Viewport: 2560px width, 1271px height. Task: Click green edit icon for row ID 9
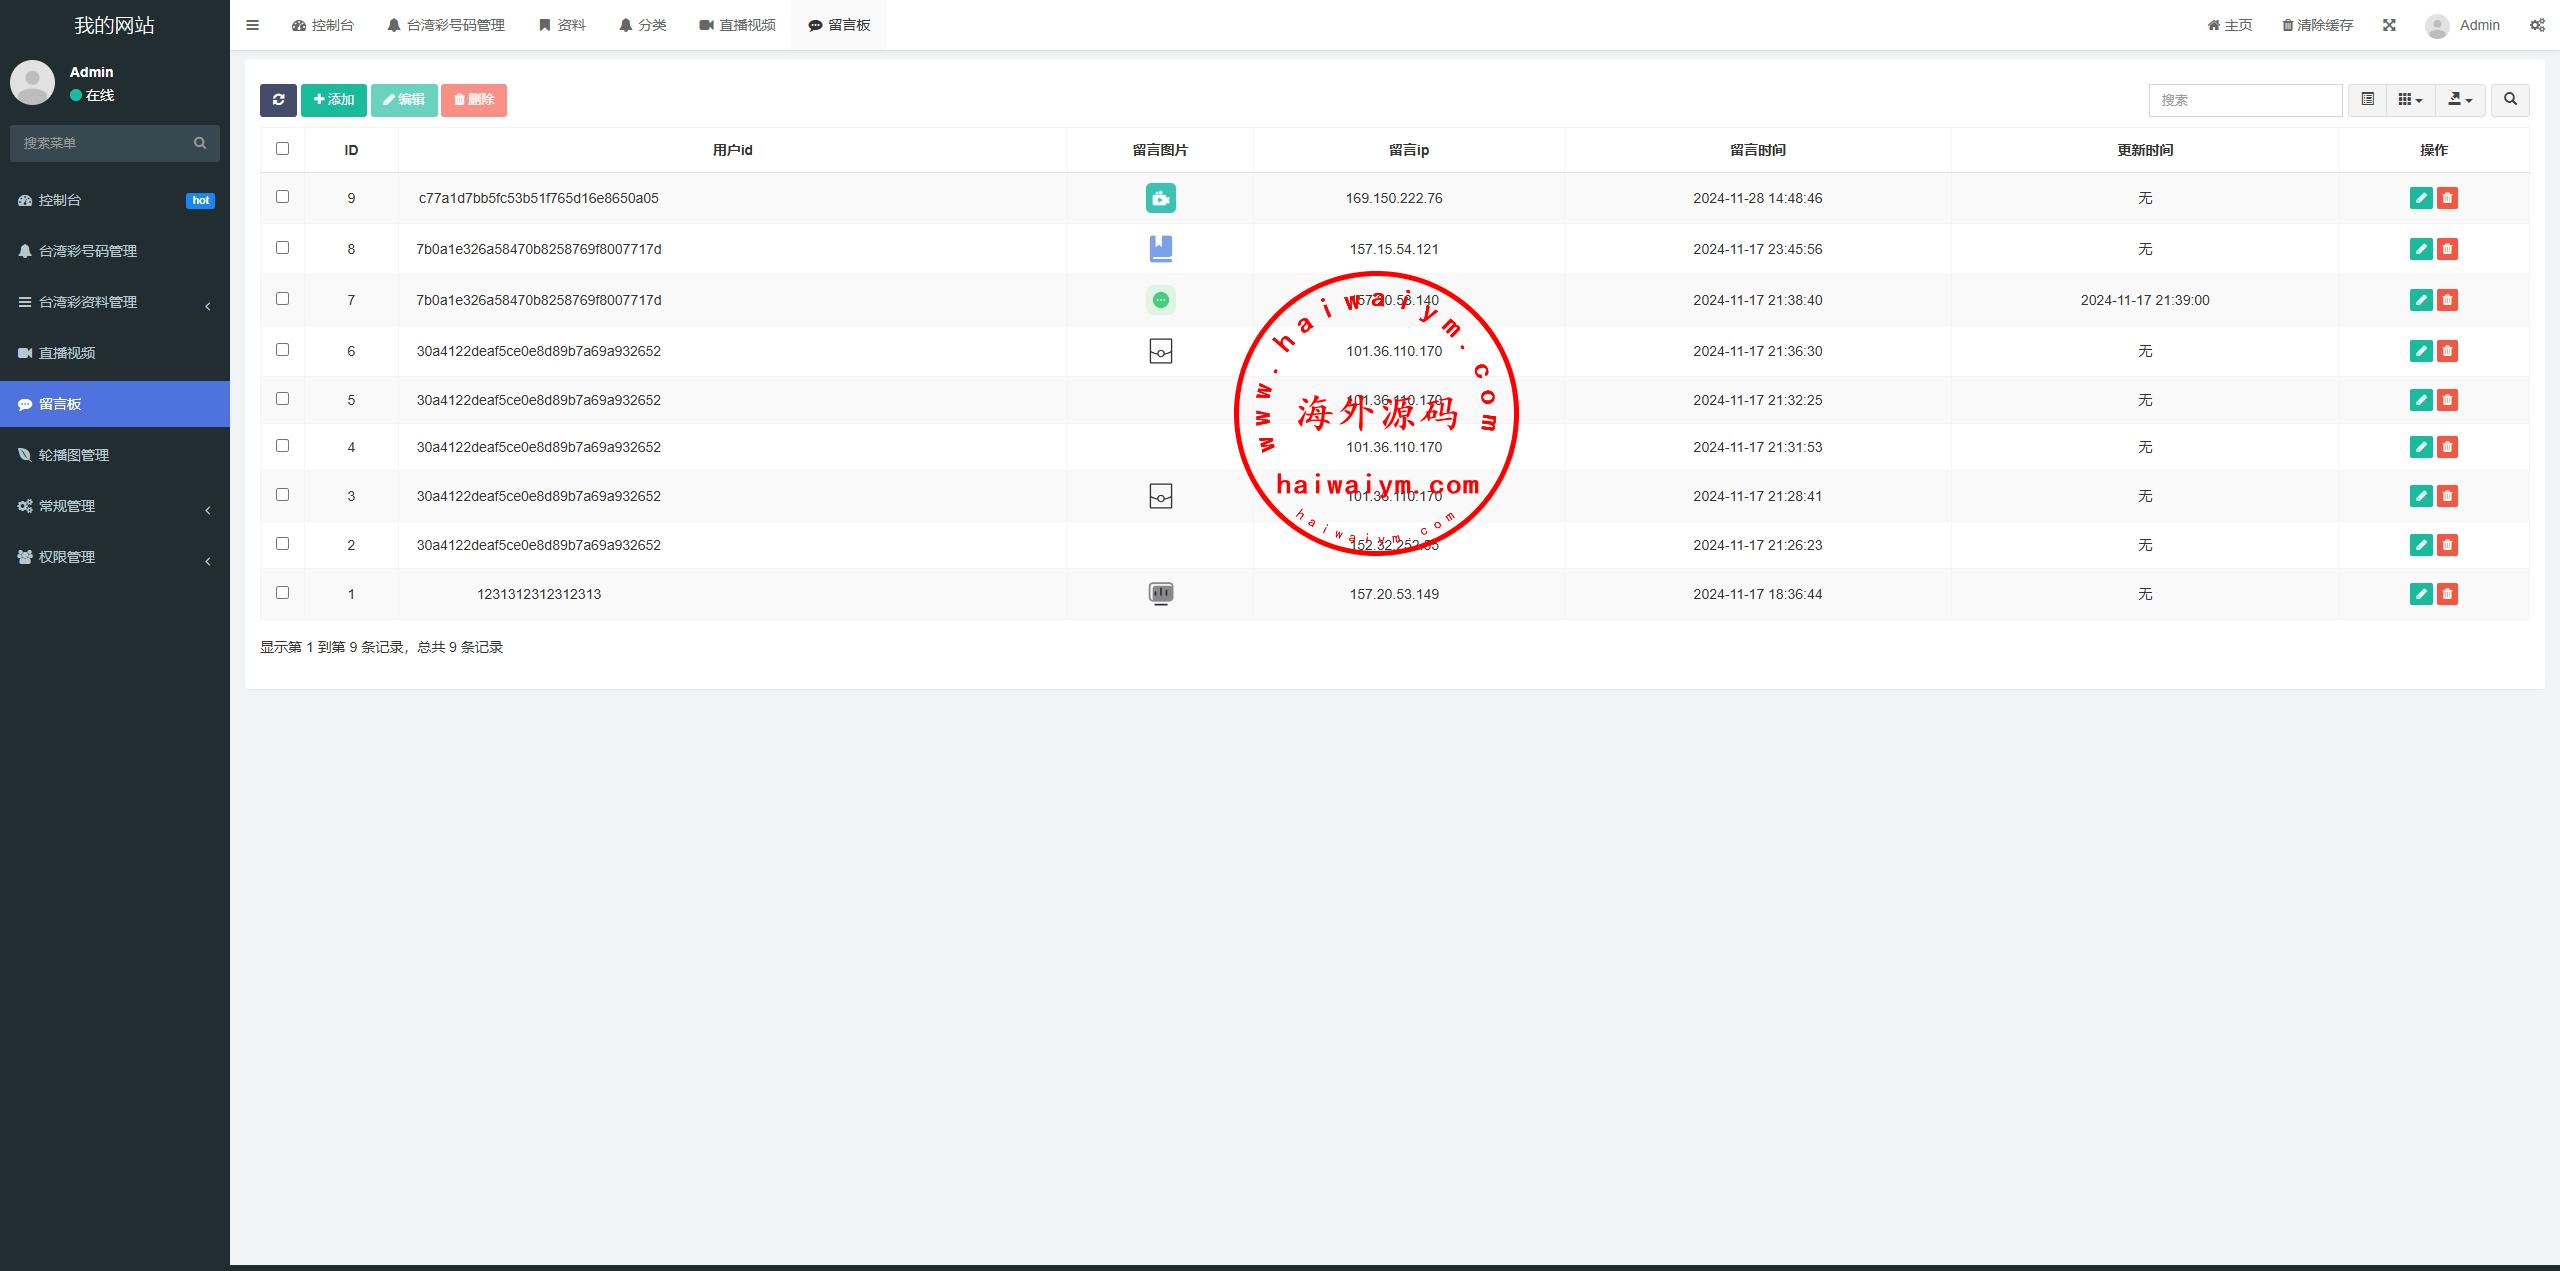tap(2421, 198)
